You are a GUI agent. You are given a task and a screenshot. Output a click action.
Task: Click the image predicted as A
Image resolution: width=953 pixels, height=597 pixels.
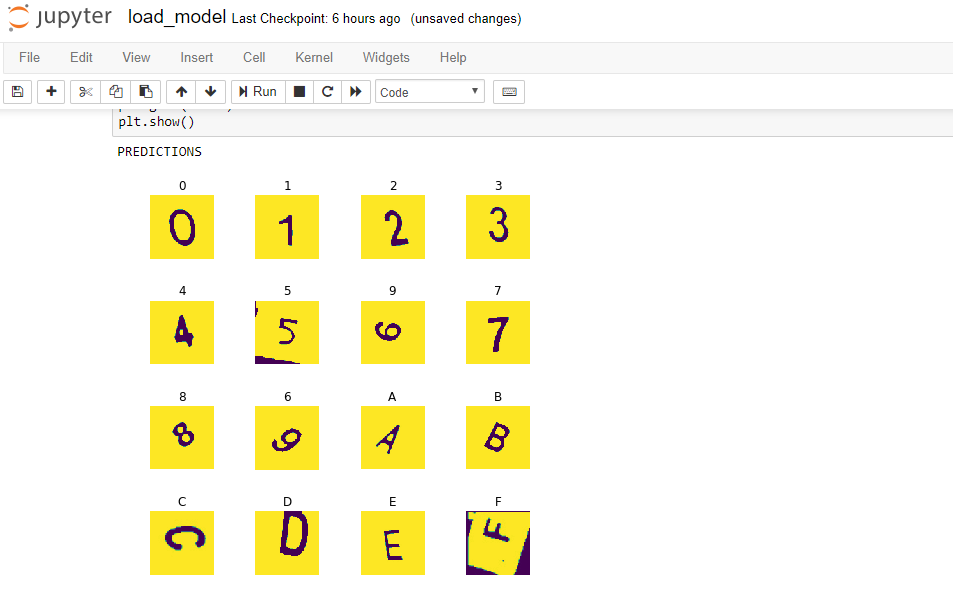coord(393,438)
